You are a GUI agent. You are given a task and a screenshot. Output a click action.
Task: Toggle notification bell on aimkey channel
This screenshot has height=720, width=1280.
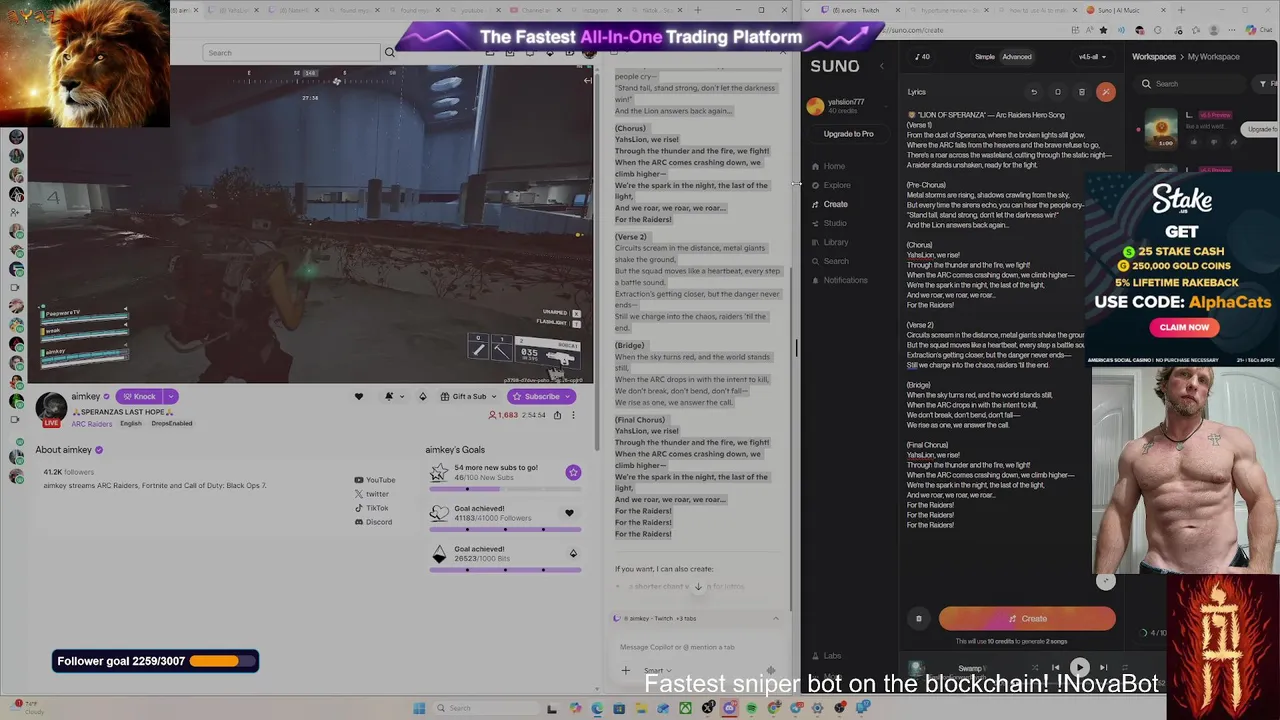coord(389,397)
